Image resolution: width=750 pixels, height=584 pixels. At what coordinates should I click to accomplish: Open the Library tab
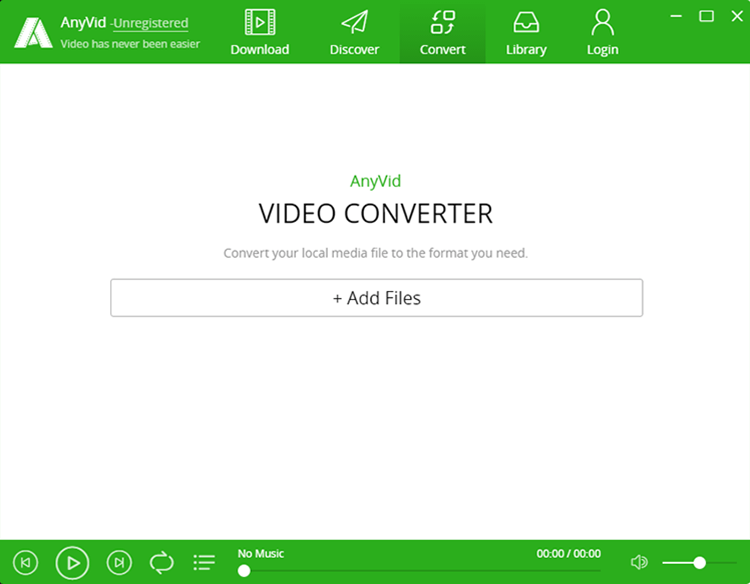pos(526,32)
